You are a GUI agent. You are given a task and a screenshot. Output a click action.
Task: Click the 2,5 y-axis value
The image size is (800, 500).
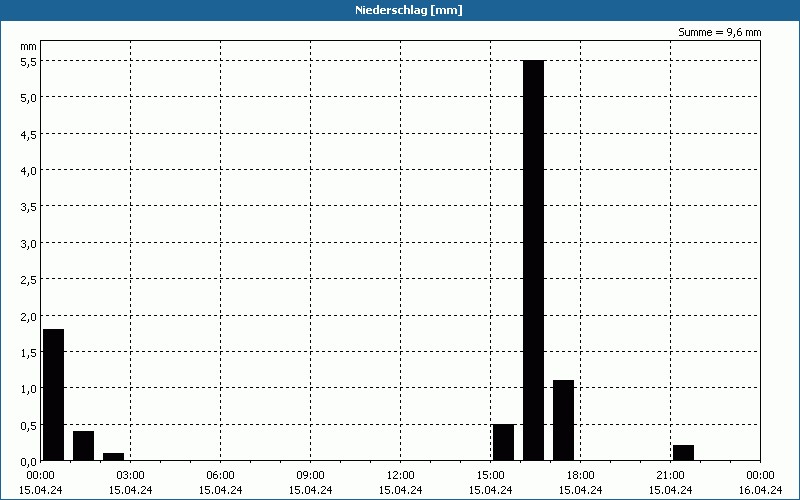click(29, 280)
